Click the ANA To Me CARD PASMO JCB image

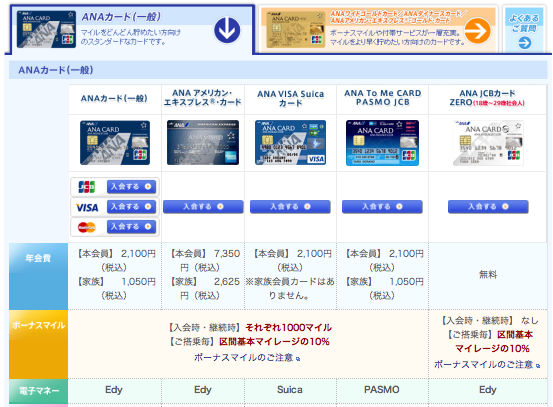(382, 143)
